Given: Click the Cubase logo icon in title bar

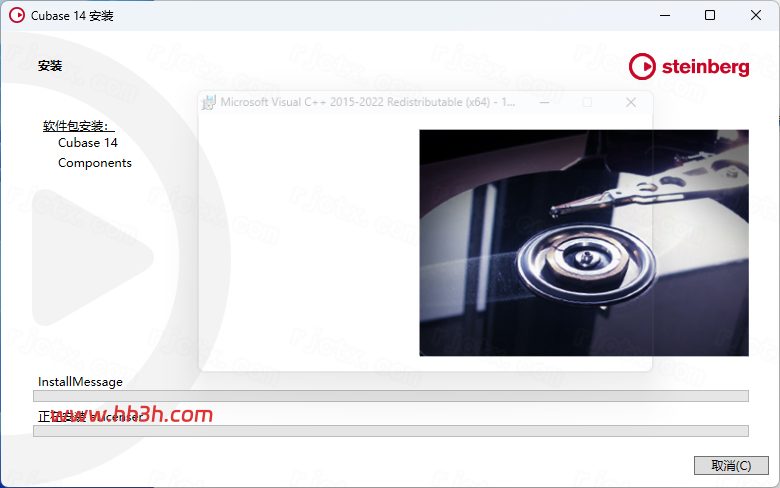Looking at the screenshot, I should pyautogui.click(x=17, y=15).
